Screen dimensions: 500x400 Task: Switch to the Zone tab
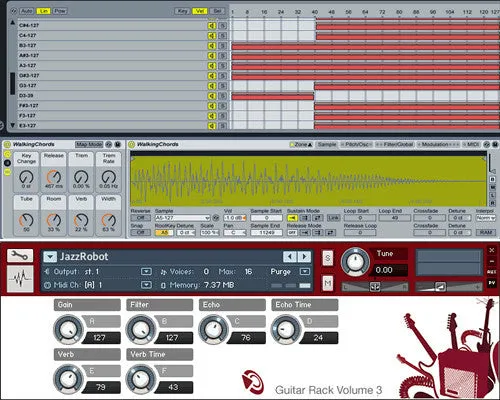[301, 144]
